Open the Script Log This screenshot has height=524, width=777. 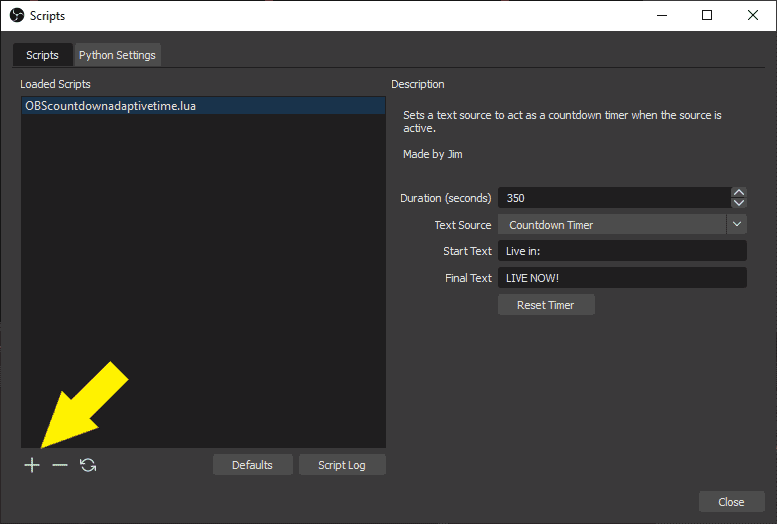341,465
